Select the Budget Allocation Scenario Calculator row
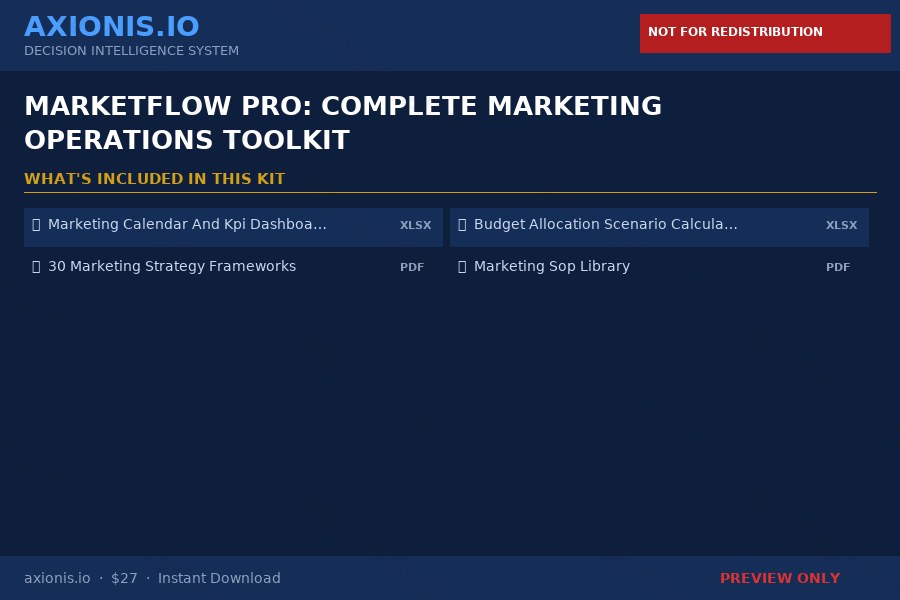This screenshot has height=600, width=900. coord(659,227)
